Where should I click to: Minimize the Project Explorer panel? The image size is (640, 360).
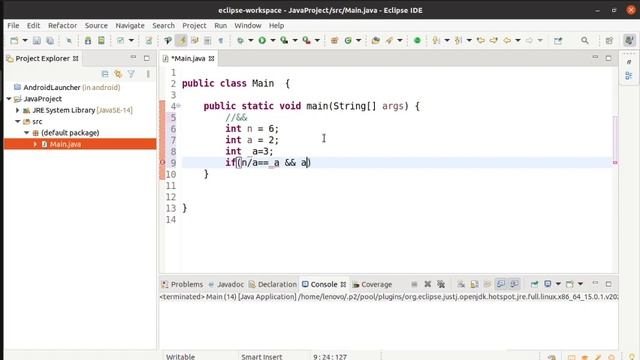pyautogui.click(x=133, y=58)
